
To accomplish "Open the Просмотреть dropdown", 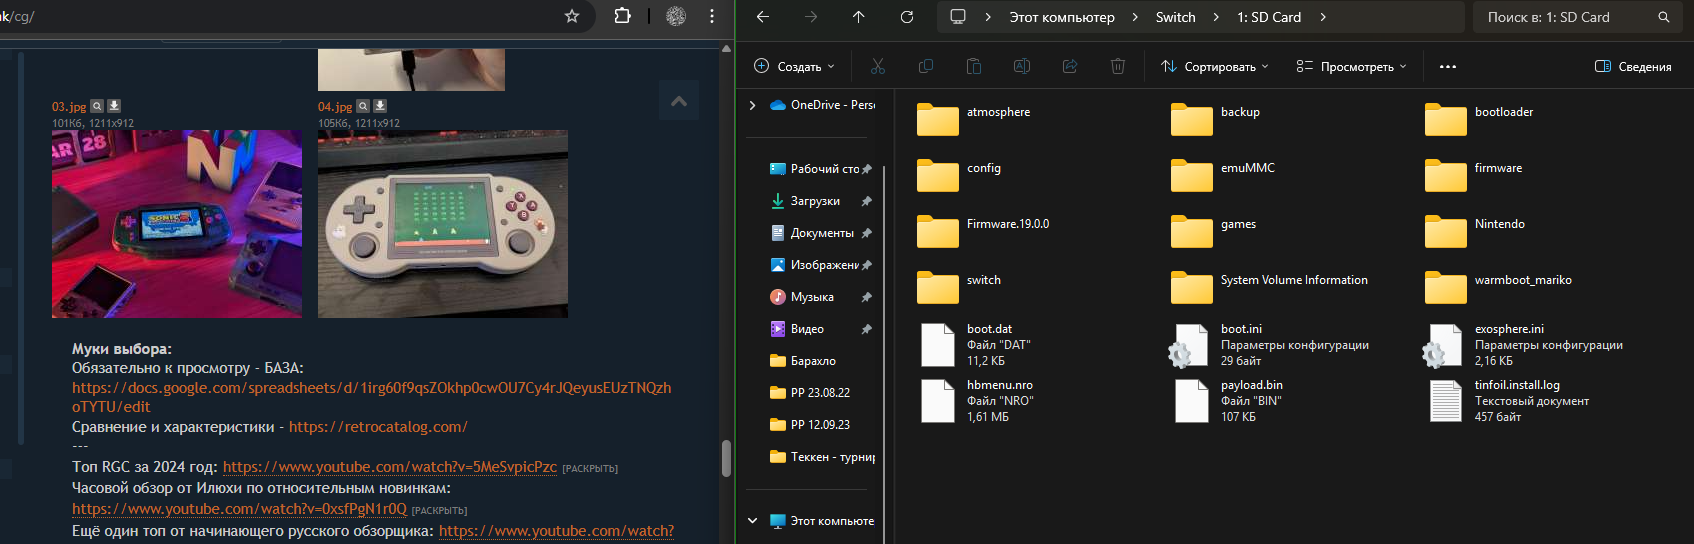I will coord(1351,67).
